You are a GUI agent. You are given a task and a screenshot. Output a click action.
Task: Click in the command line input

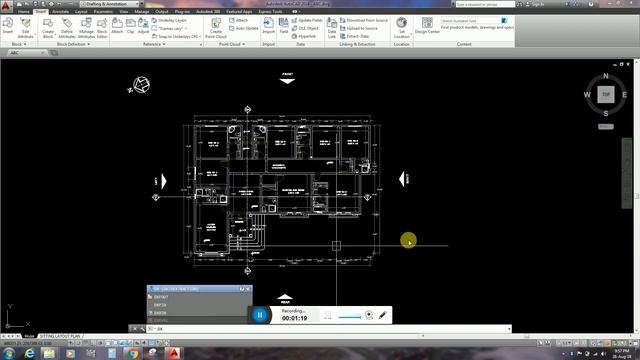(x=327, y=329)
